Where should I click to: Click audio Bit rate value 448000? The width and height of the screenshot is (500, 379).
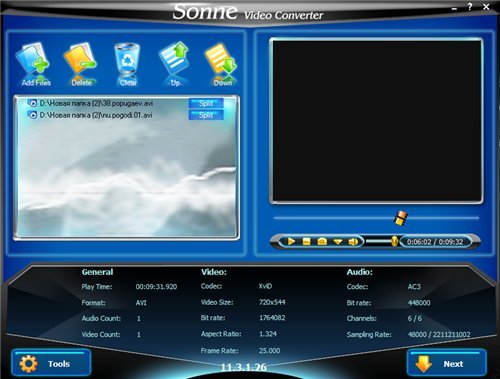[419, 303]
